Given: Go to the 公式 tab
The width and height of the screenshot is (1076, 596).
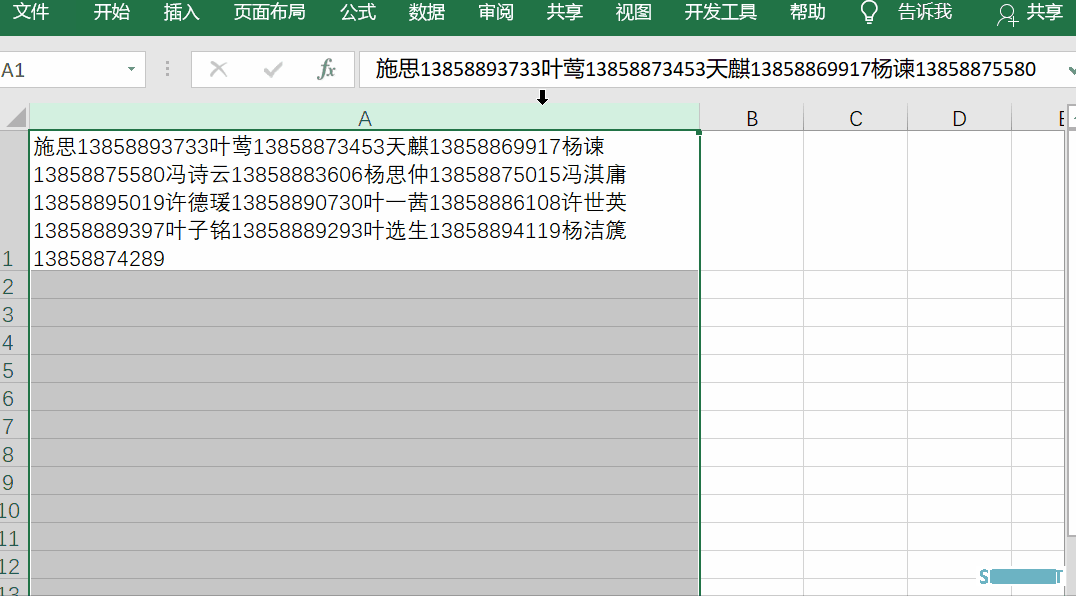Looking at the screenshot, I should (358, 12).
